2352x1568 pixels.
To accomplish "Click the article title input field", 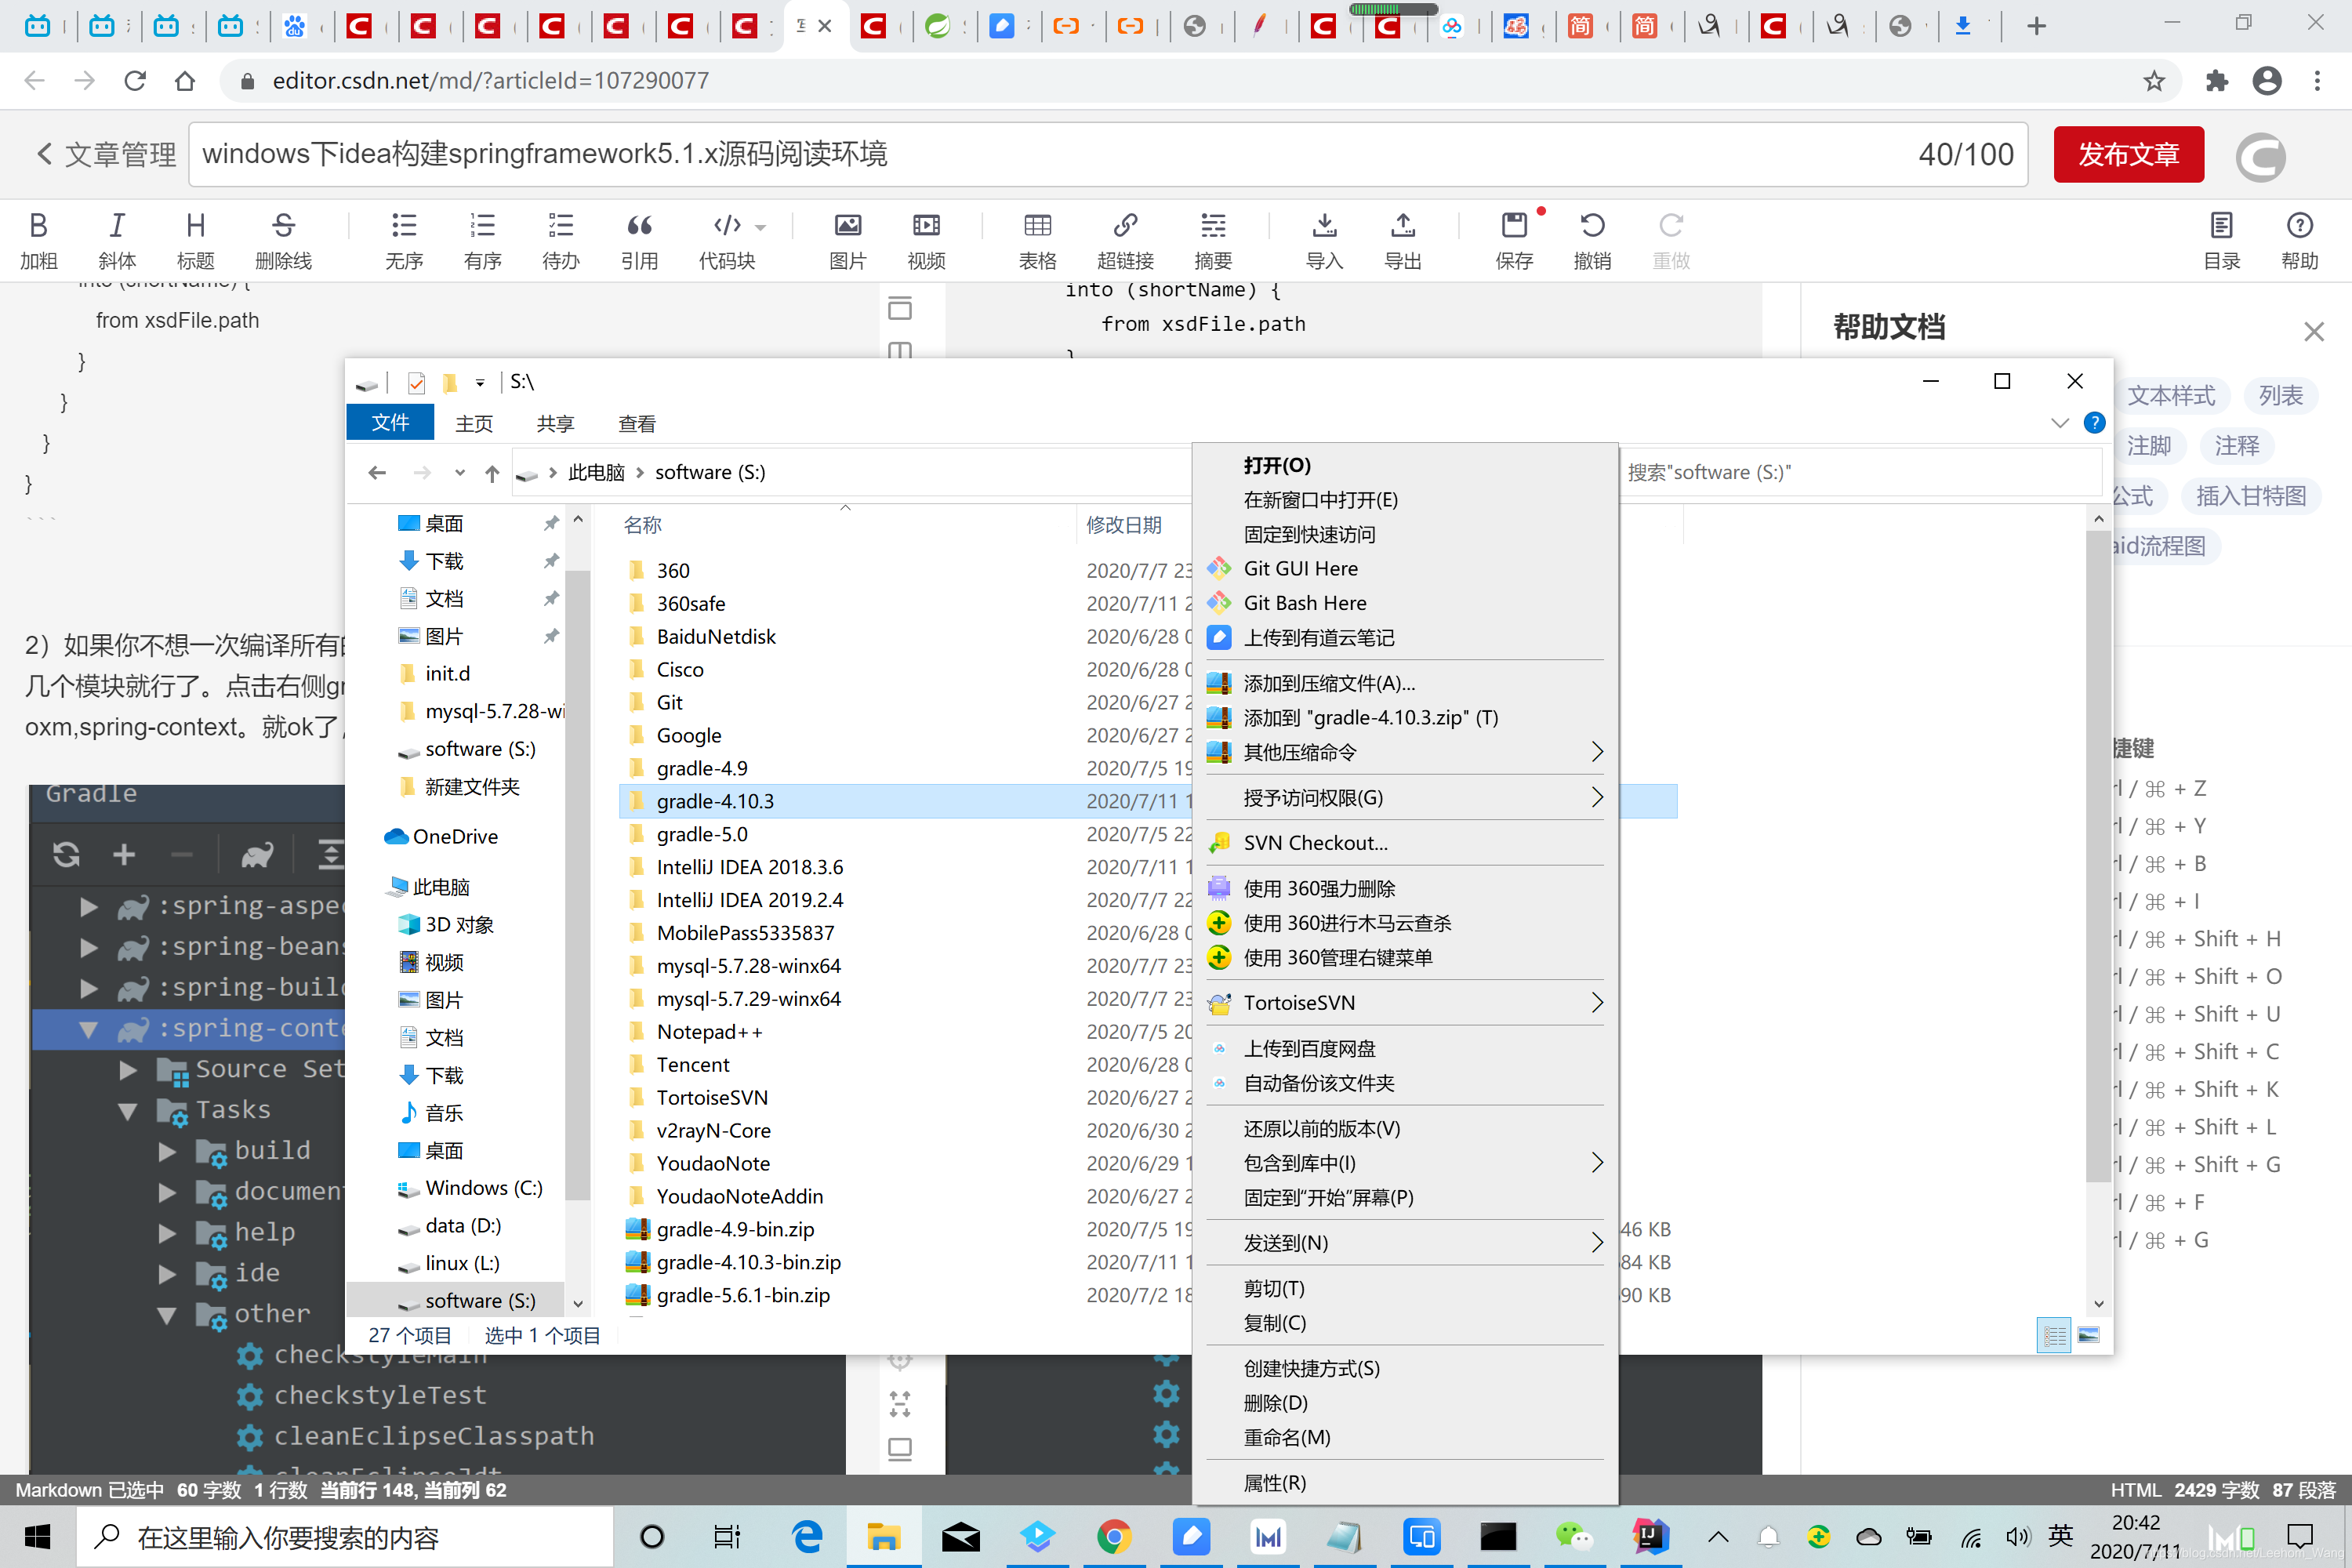I will 1108,155.
